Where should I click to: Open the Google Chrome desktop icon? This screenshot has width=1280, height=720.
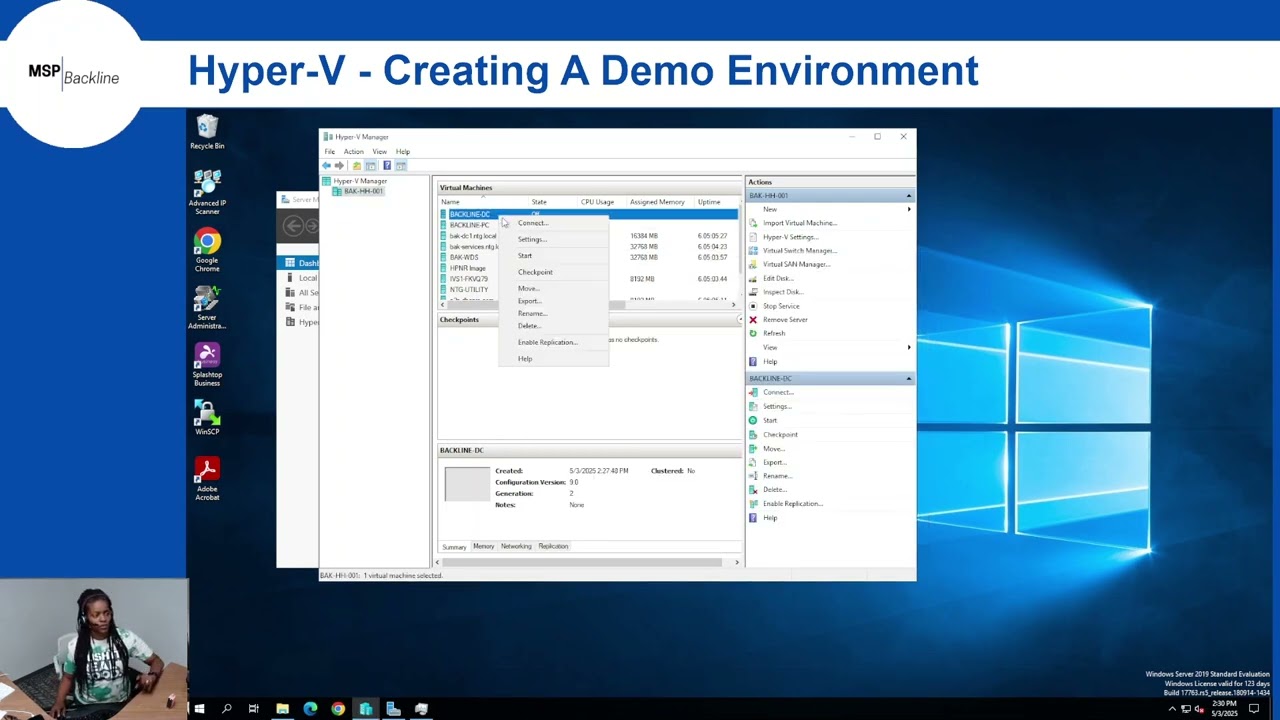pos(207,251)
